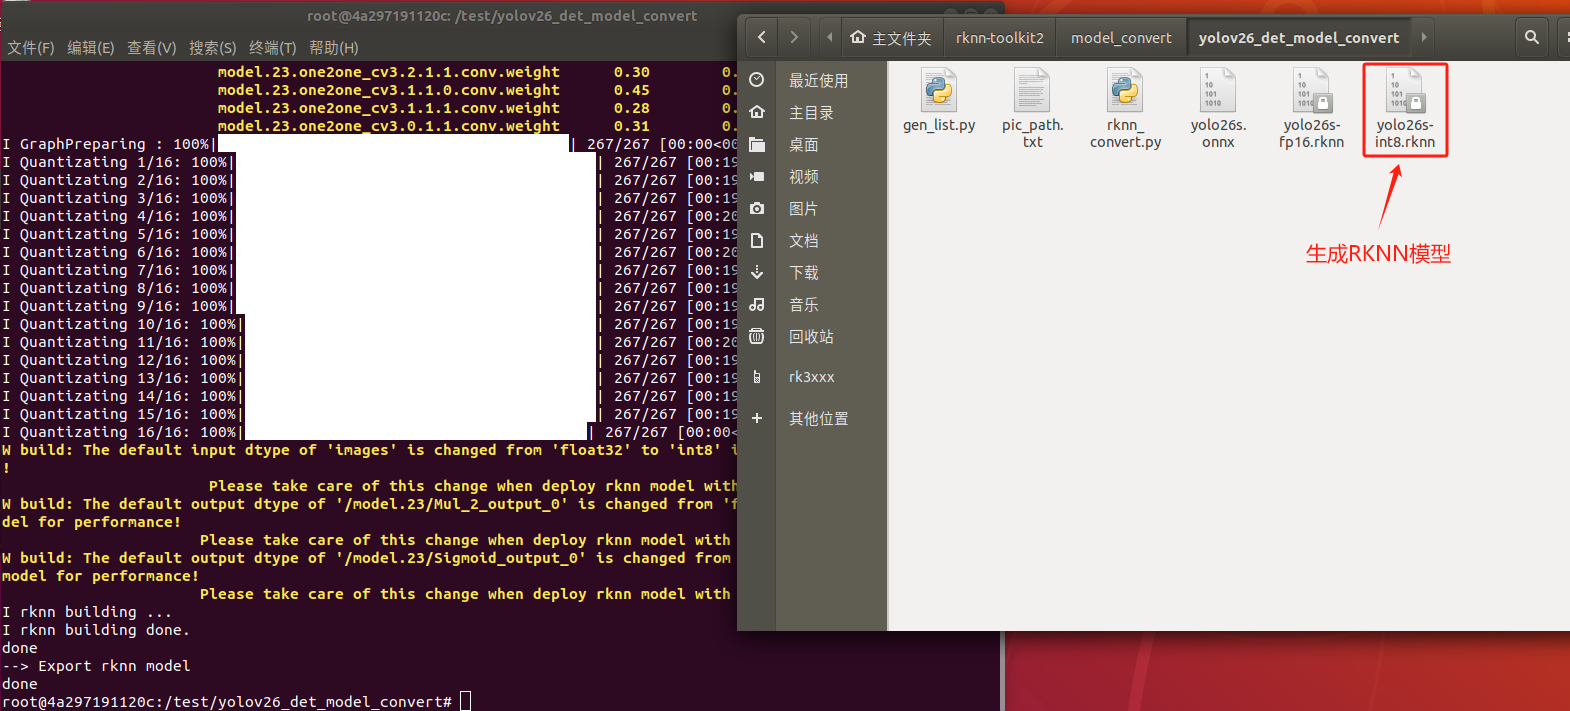Open 桌面 in the sidebar

coord(803,144)
